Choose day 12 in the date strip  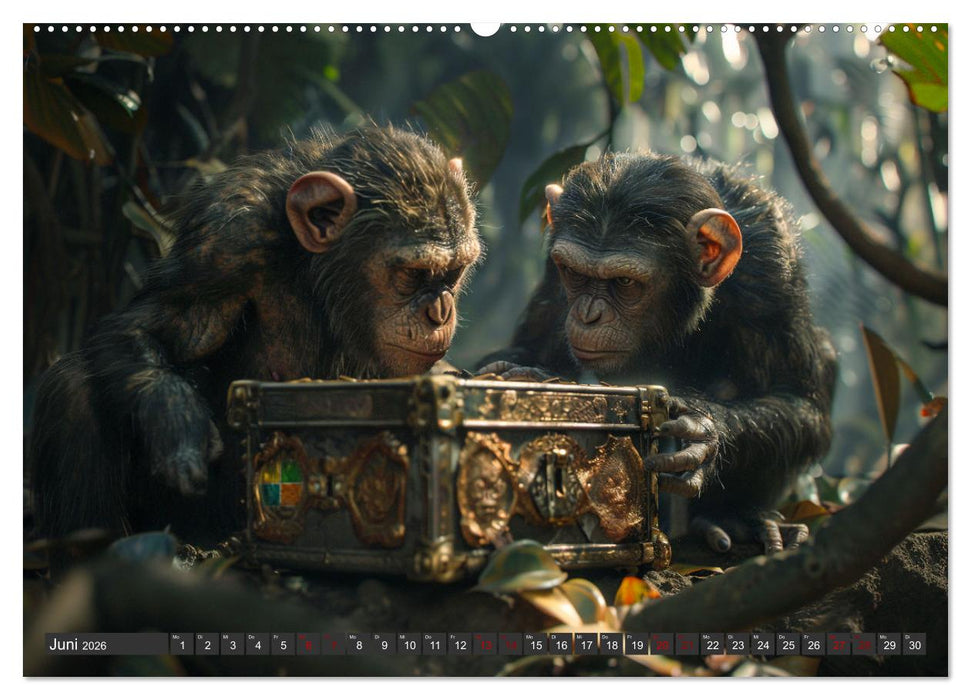tap(459, 645)
